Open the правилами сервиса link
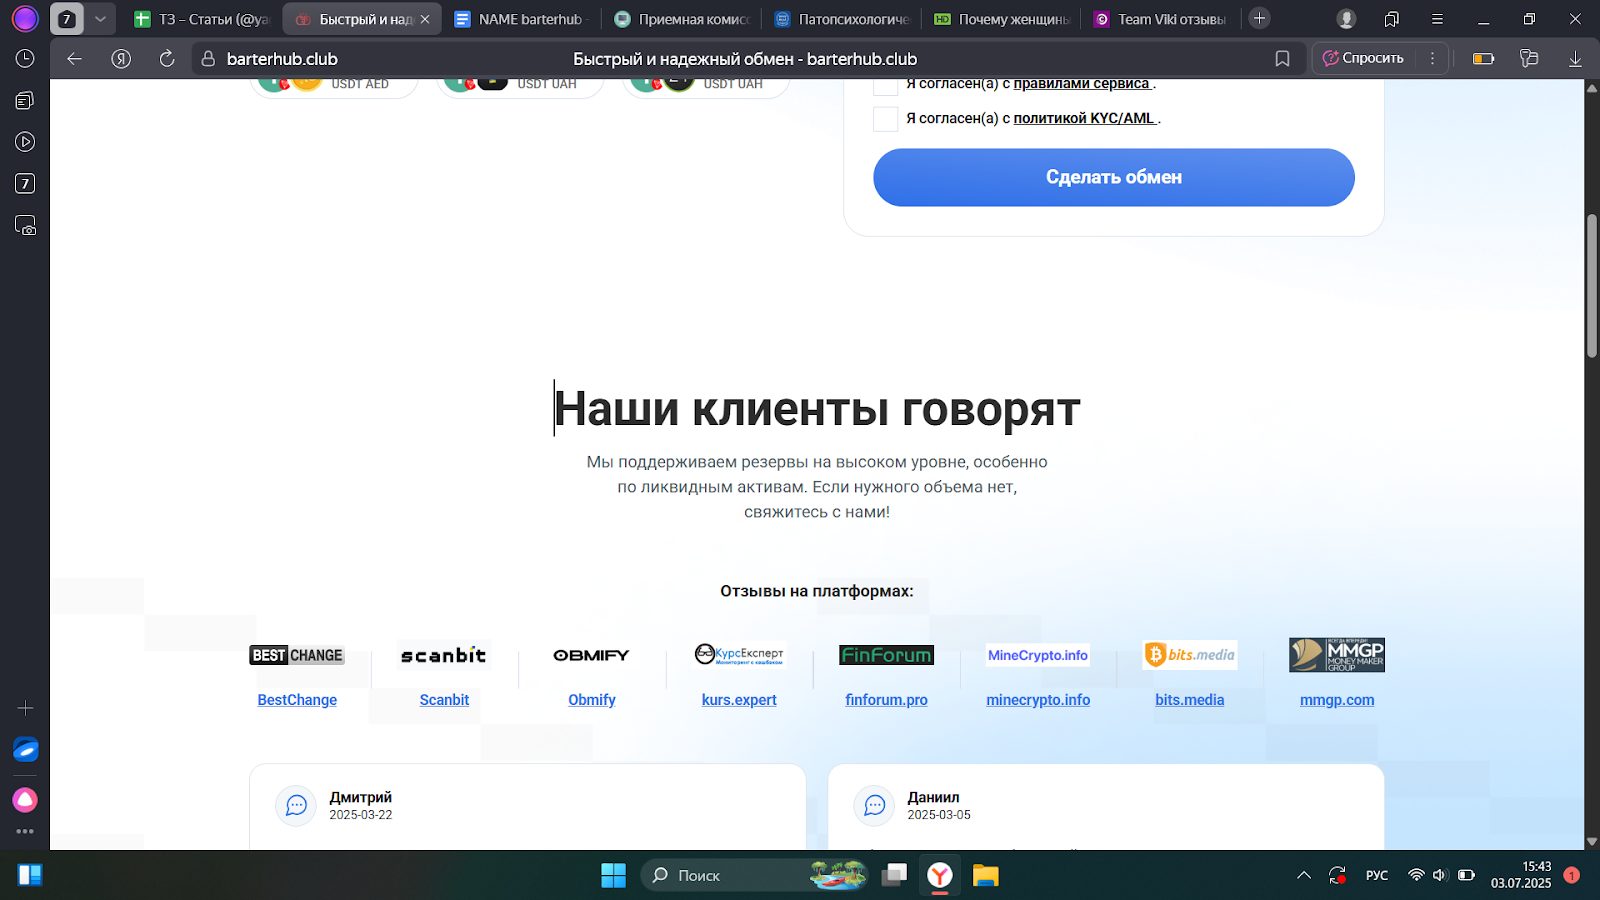Screen dimensions: 1600x900 click(1082, 84)
